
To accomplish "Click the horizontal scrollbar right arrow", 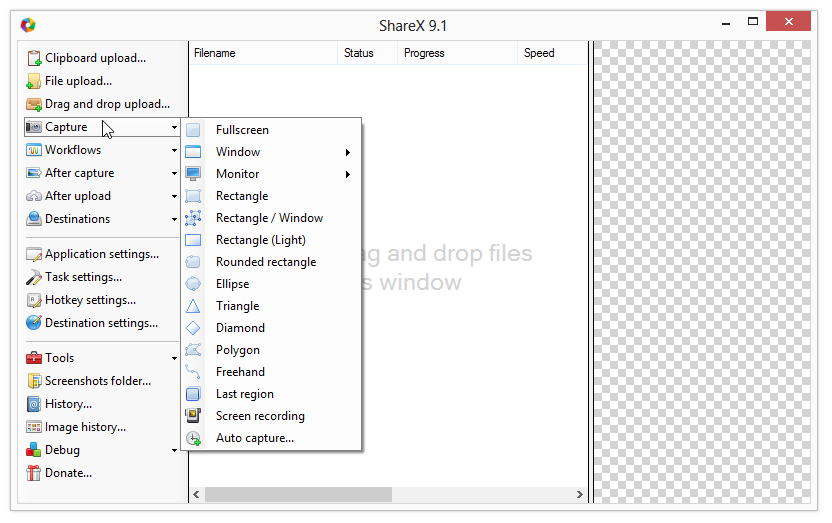I will coord(579,494).
